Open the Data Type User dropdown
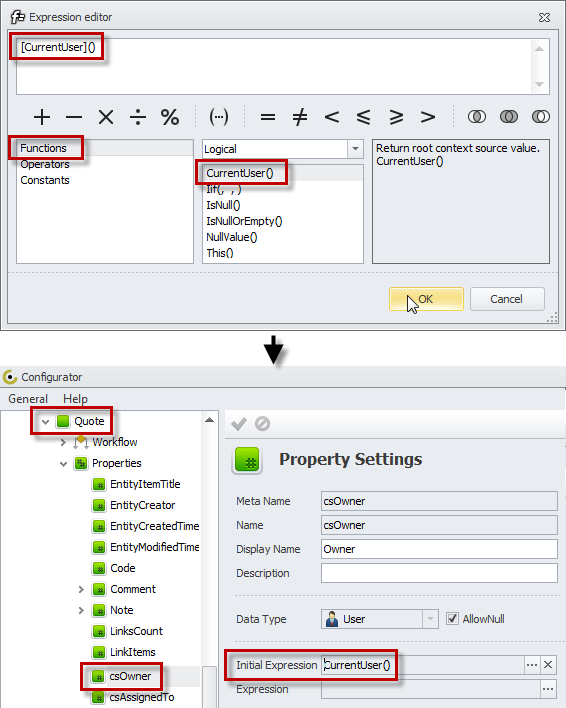Viewport: 566px width, 708px height. tap(430, 619)
